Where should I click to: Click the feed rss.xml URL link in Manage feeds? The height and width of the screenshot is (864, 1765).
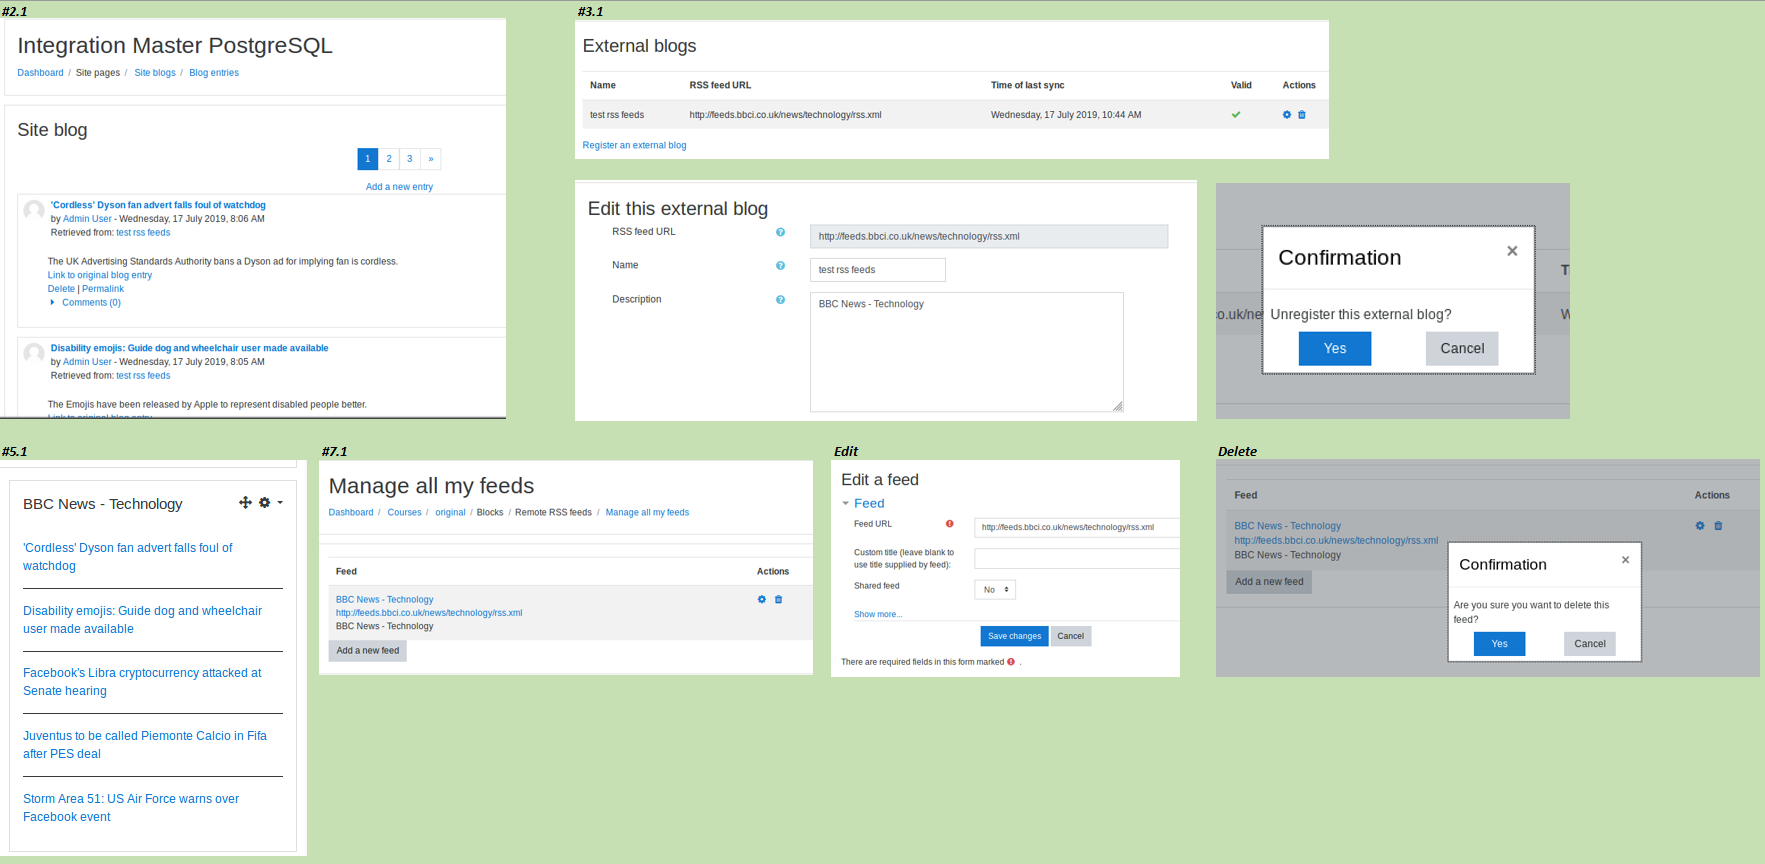point(429,613)
